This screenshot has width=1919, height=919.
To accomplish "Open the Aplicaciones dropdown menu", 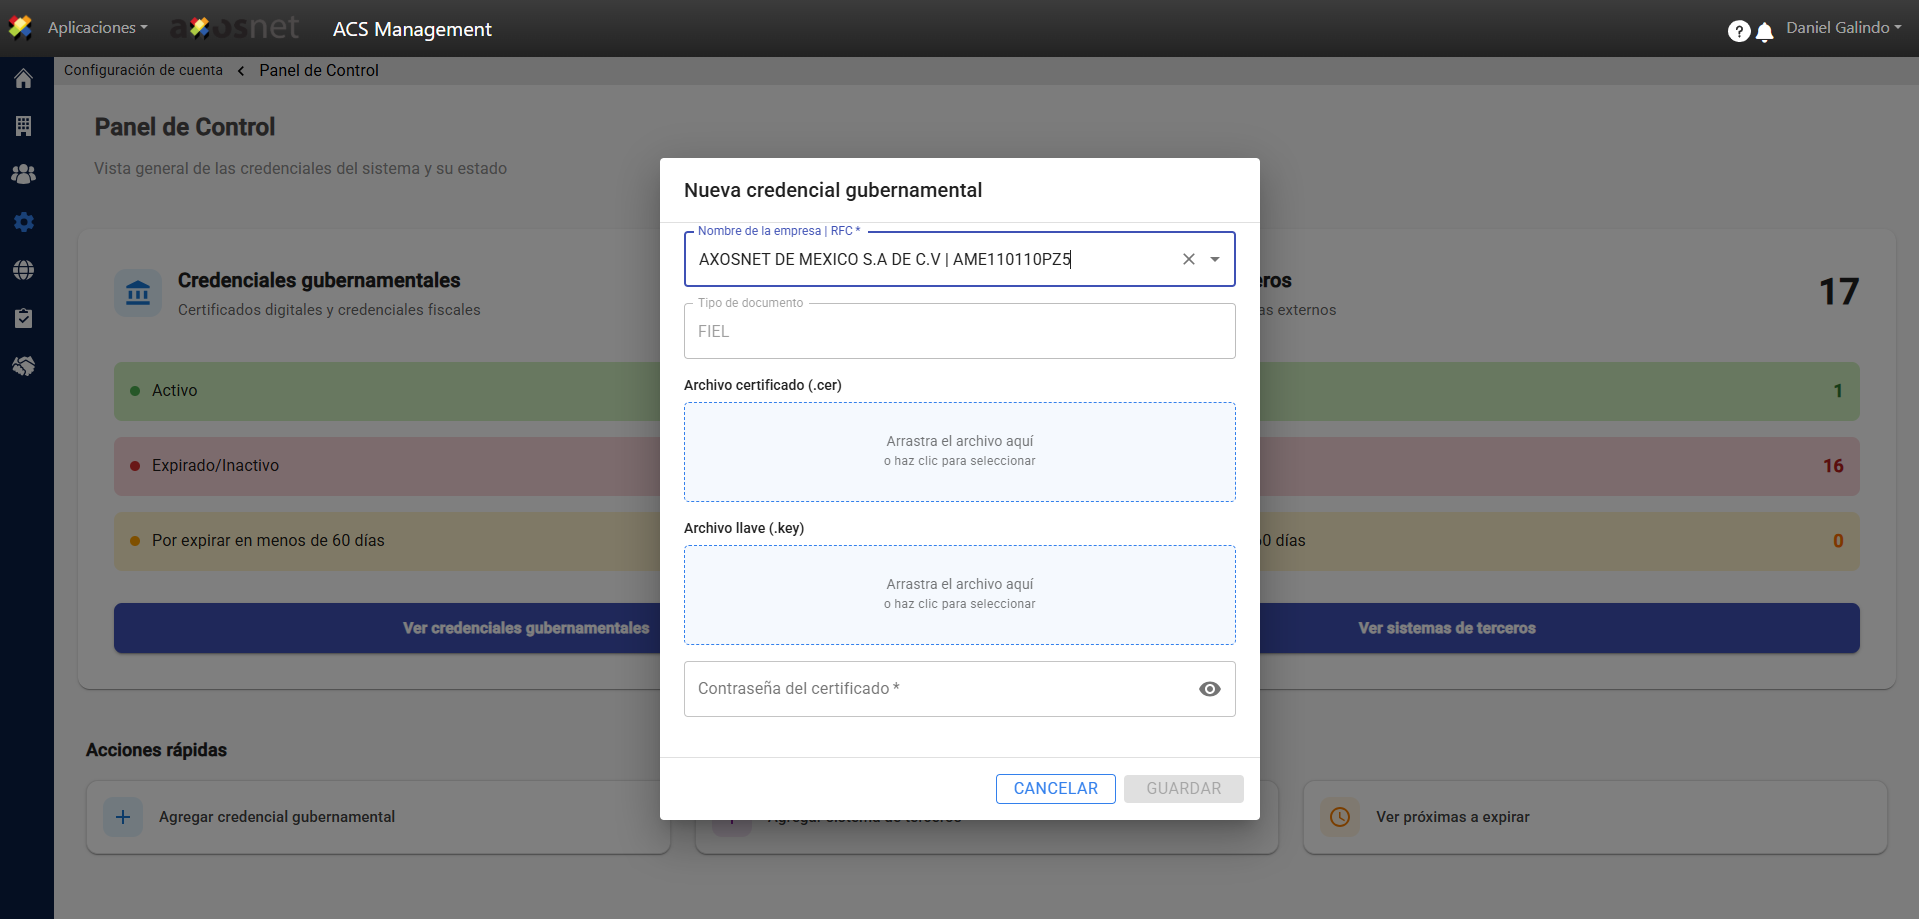I will (x=97, y=28).
